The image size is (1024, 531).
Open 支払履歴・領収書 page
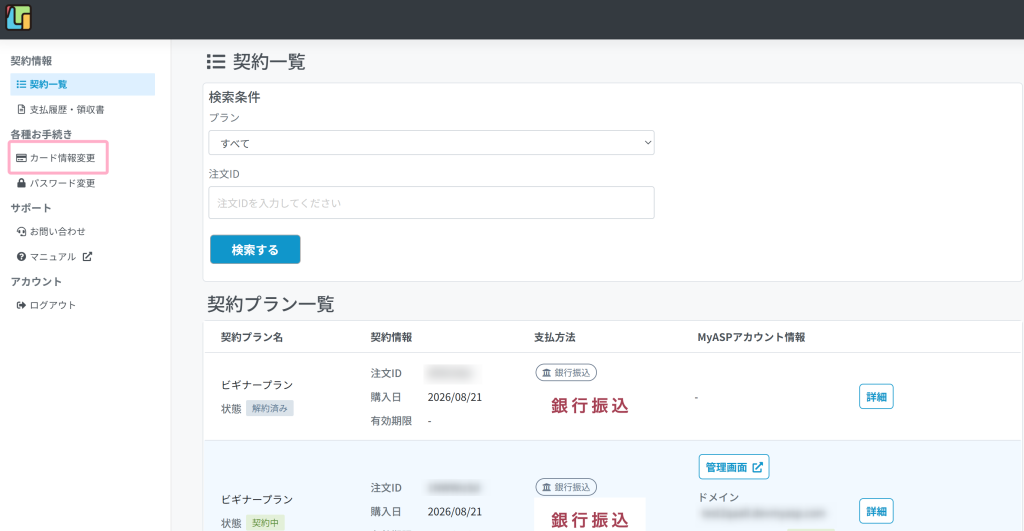click(61, 109)
